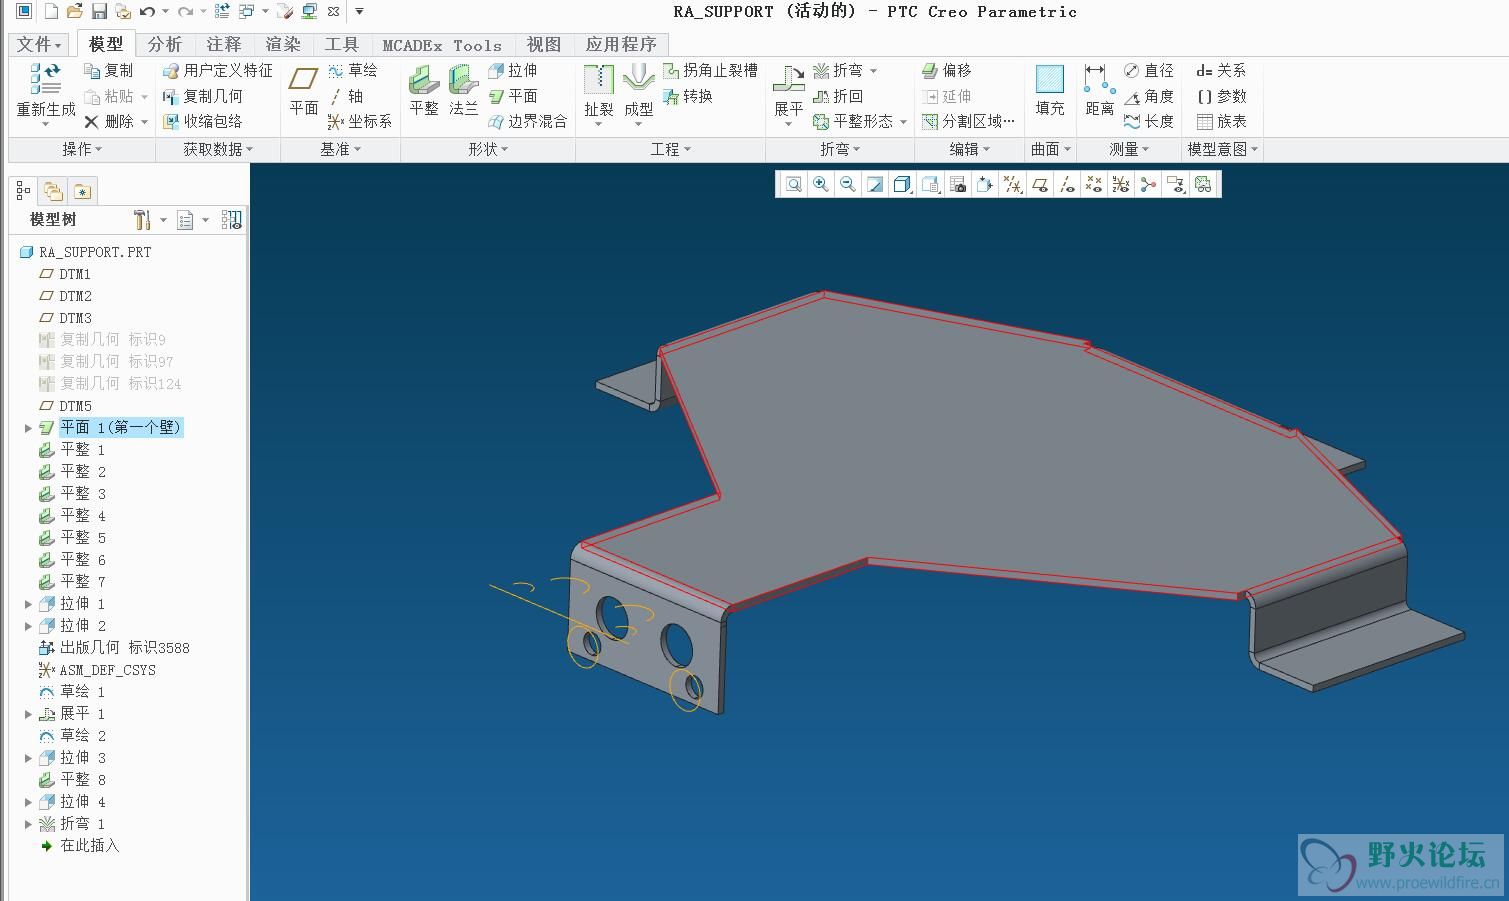
Task: Toggle datum axis display in graphics toolbar
Action: click(x=1067, y=184)
